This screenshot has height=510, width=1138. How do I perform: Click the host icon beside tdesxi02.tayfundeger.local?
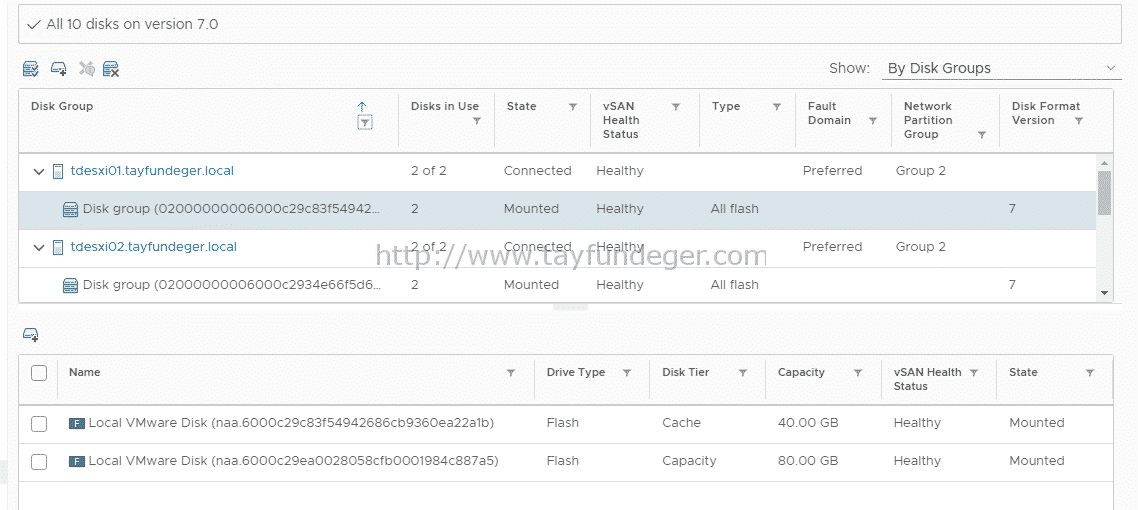pyautogui.click(x=58, y=247)
